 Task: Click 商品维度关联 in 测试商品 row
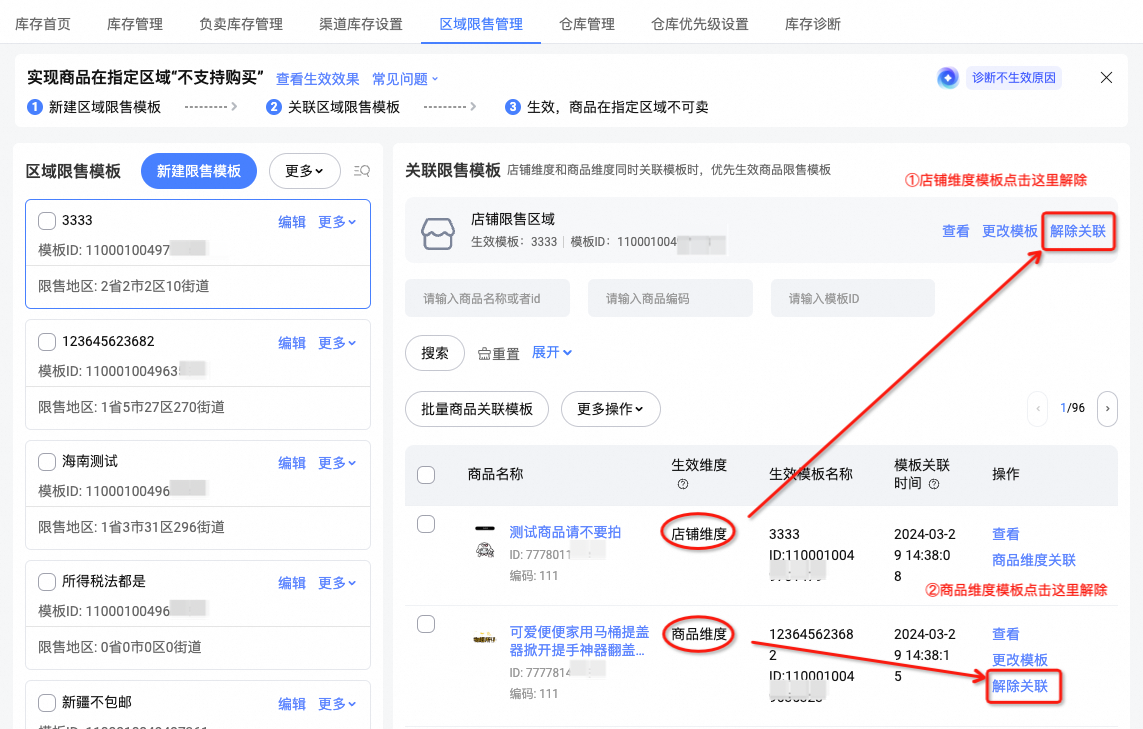coord(1034,560)
